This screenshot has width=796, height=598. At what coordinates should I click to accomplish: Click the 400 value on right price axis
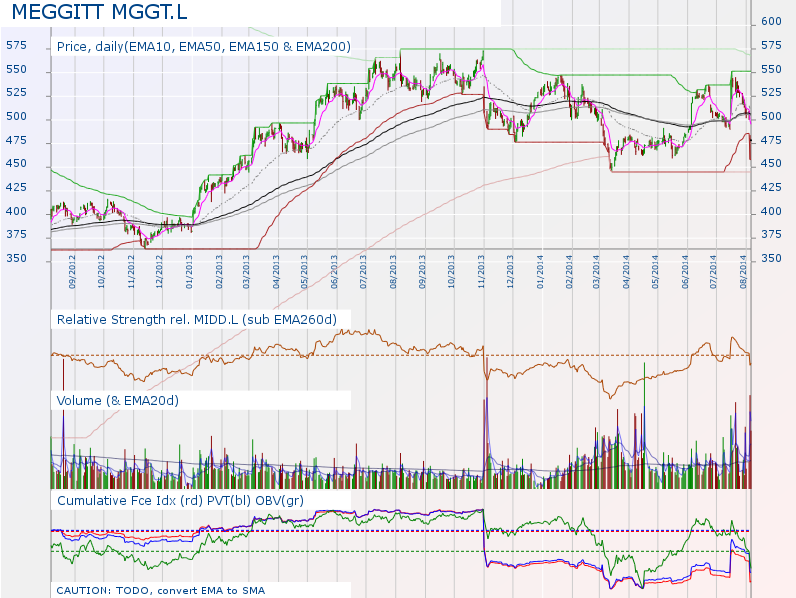pyautogui.click(x=771, y=211)
